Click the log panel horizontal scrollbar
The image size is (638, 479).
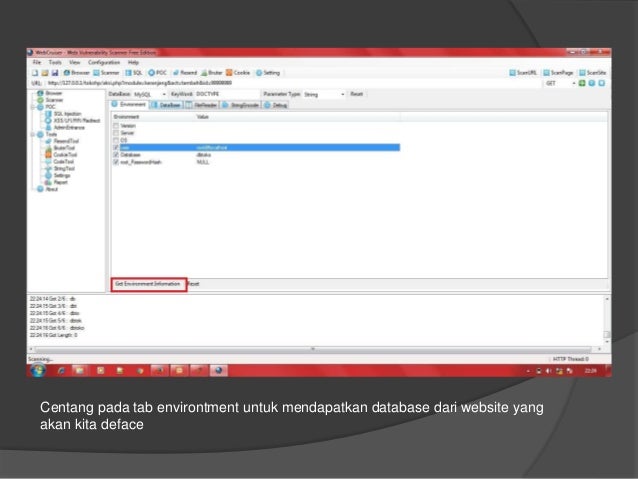coord(313,349)
